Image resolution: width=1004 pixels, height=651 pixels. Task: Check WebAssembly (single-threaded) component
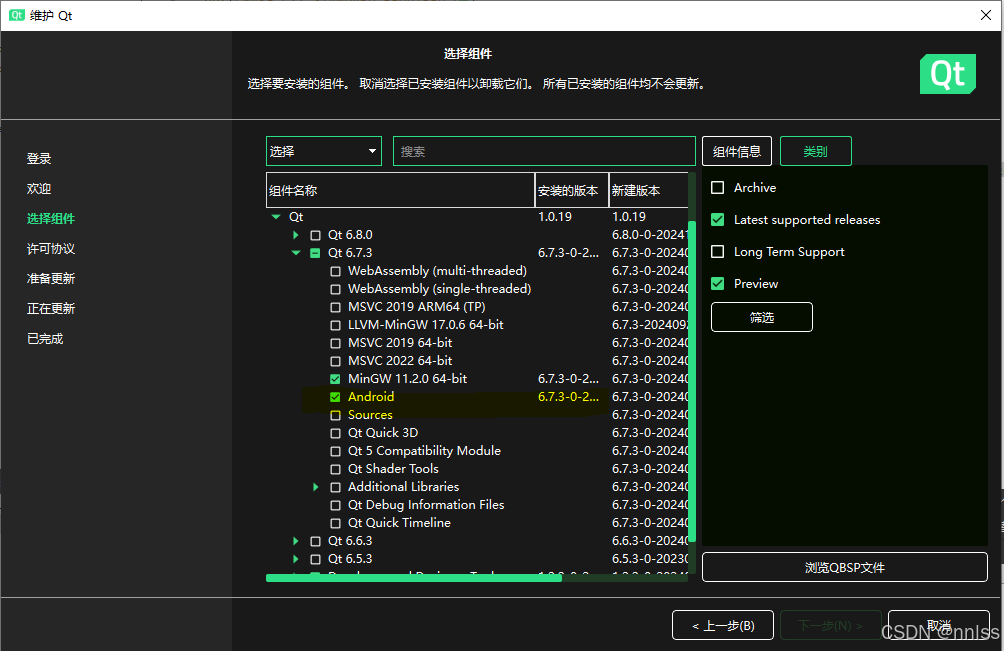[x=335, y=289]
